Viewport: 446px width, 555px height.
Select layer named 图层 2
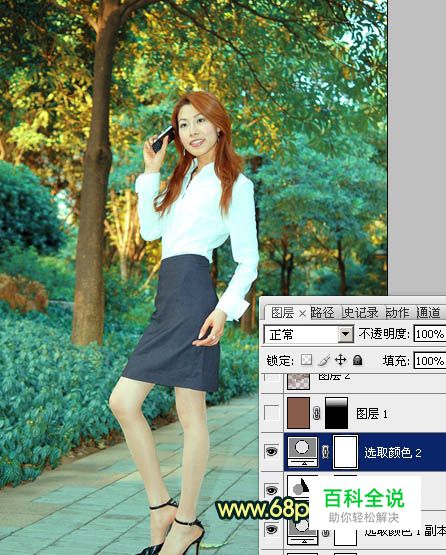tap(334, 376)
